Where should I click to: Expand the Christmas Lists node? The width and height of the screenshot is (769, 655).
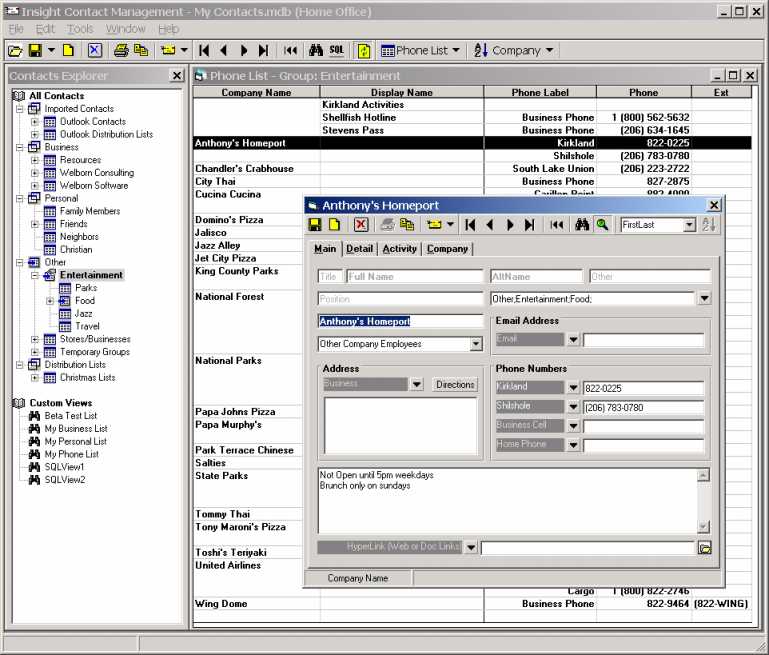tap(35, 378)
